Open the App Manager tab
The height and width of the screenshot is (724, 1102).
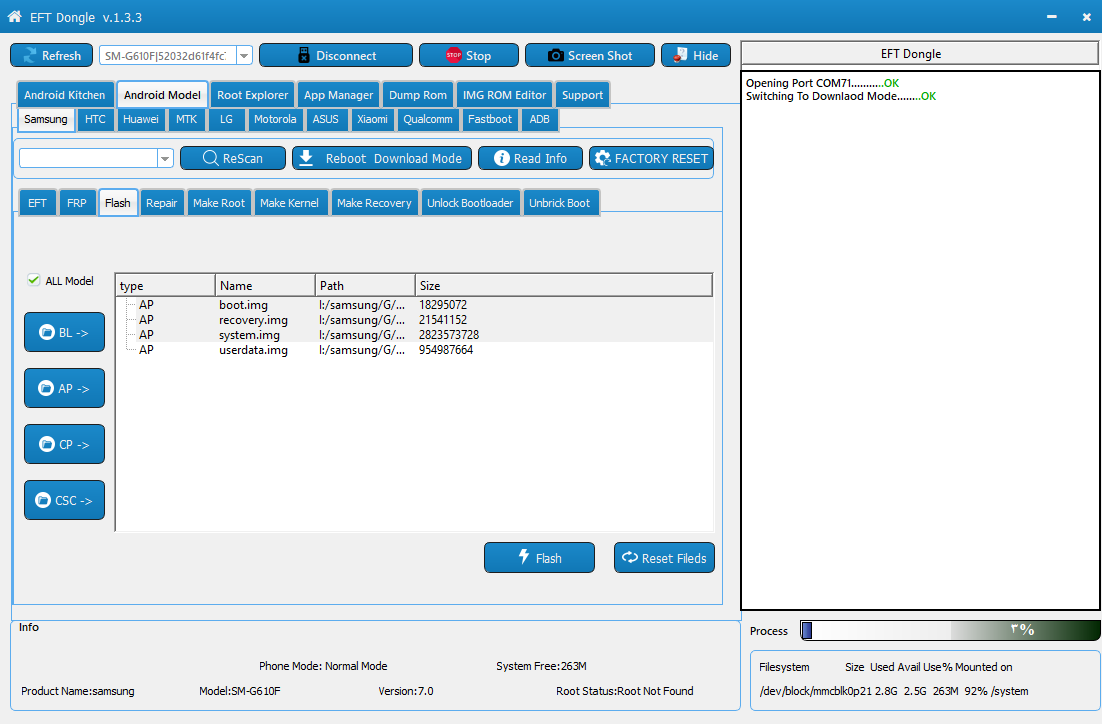click(338, 95)
